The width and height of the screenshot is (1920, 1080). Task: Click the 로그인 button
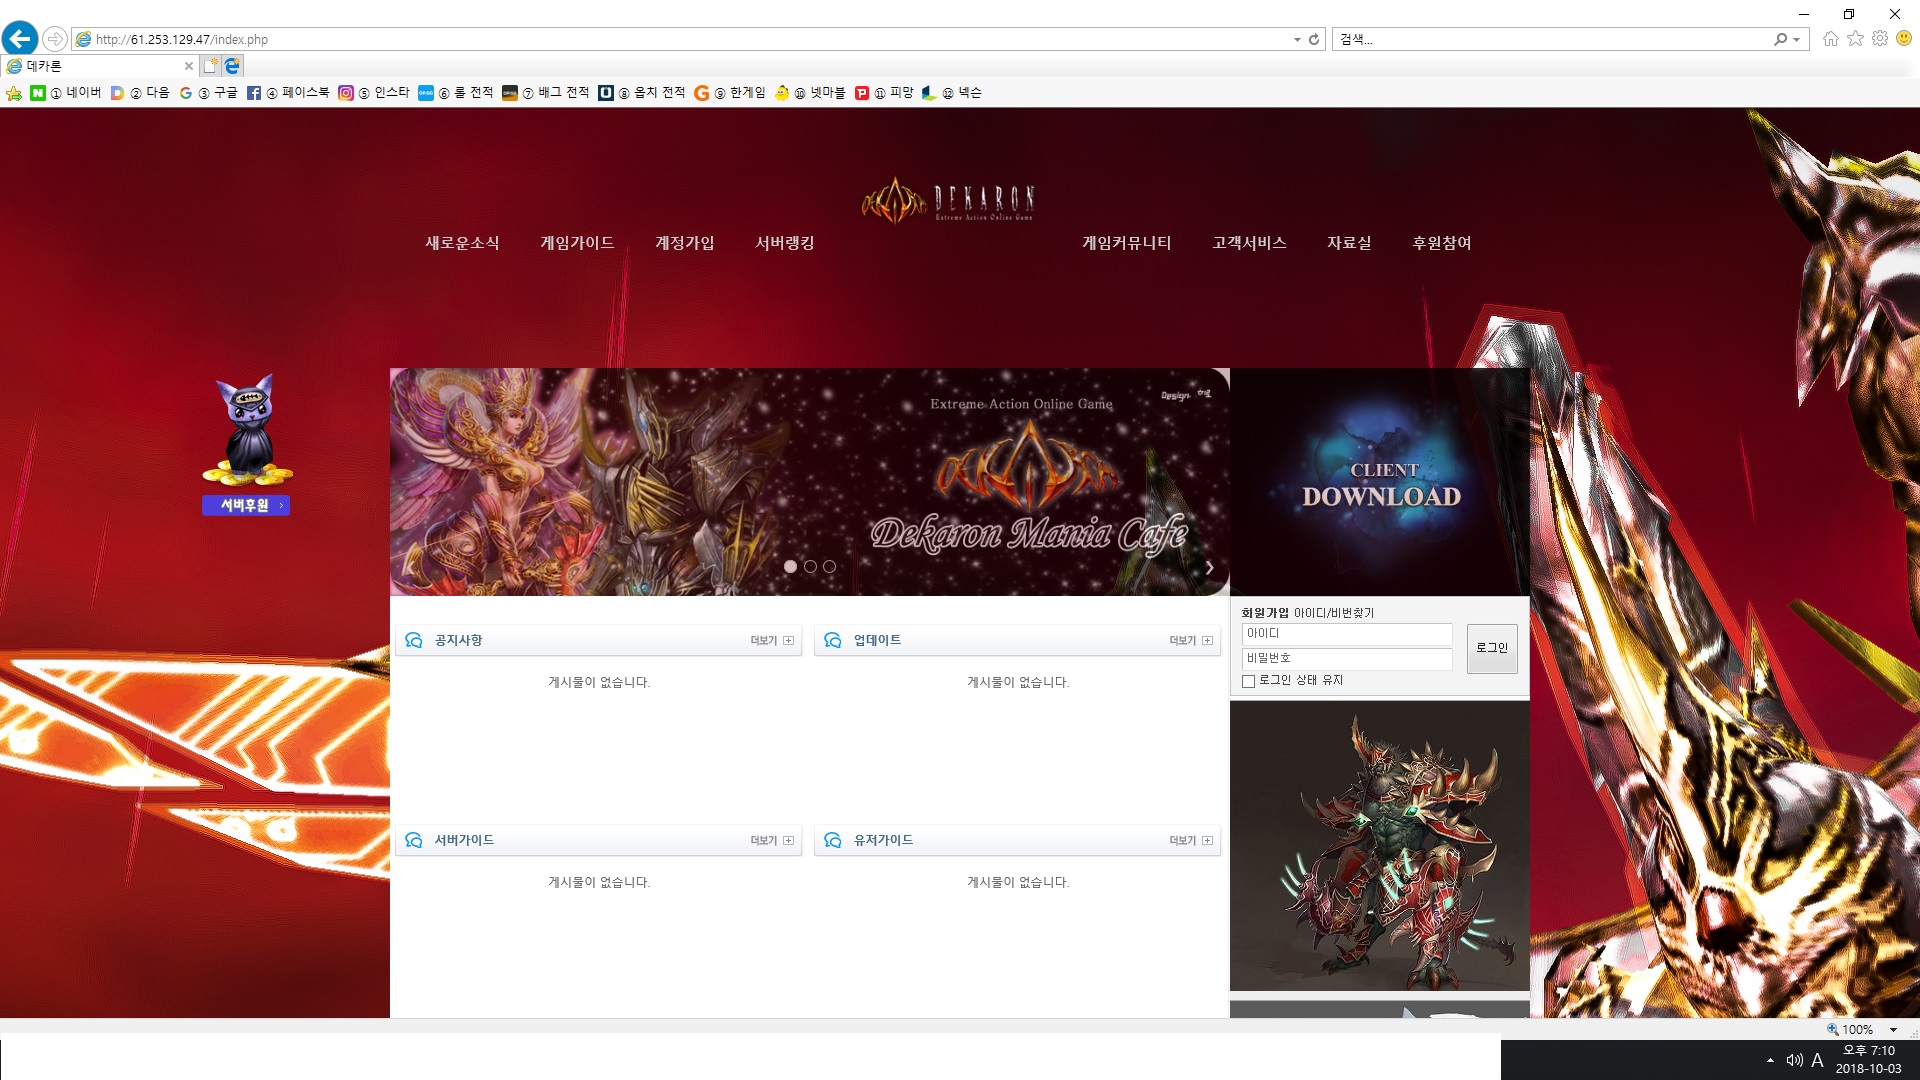1491,648
